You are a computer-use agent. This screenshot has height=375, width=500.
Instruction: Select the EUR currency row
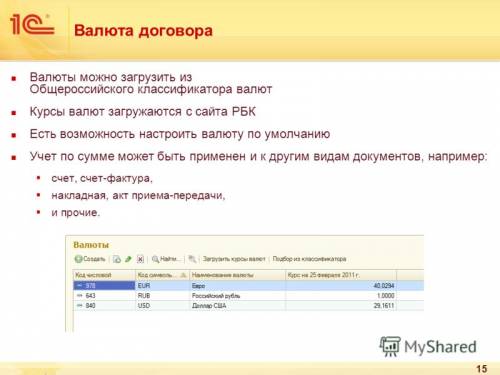[248, 286]
